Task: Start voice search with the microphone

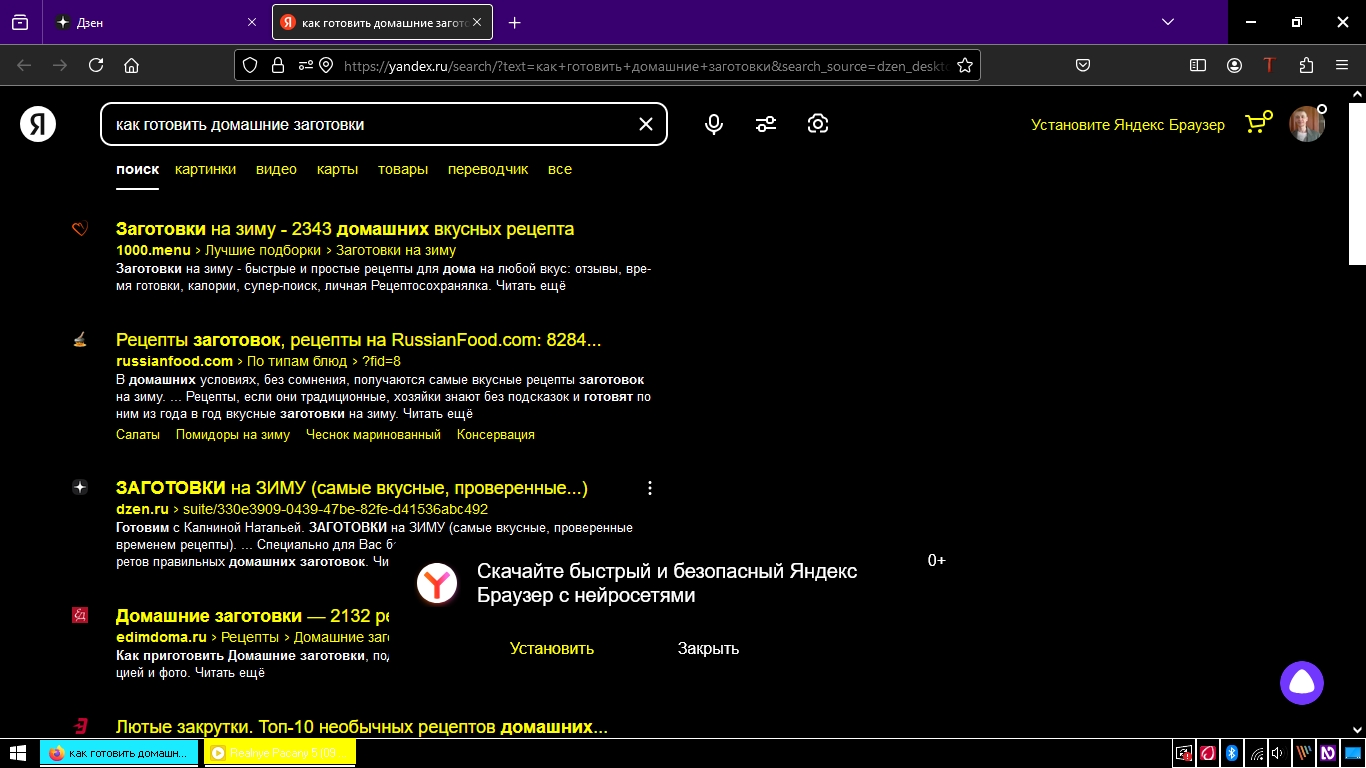Action: tap(714, 124)
